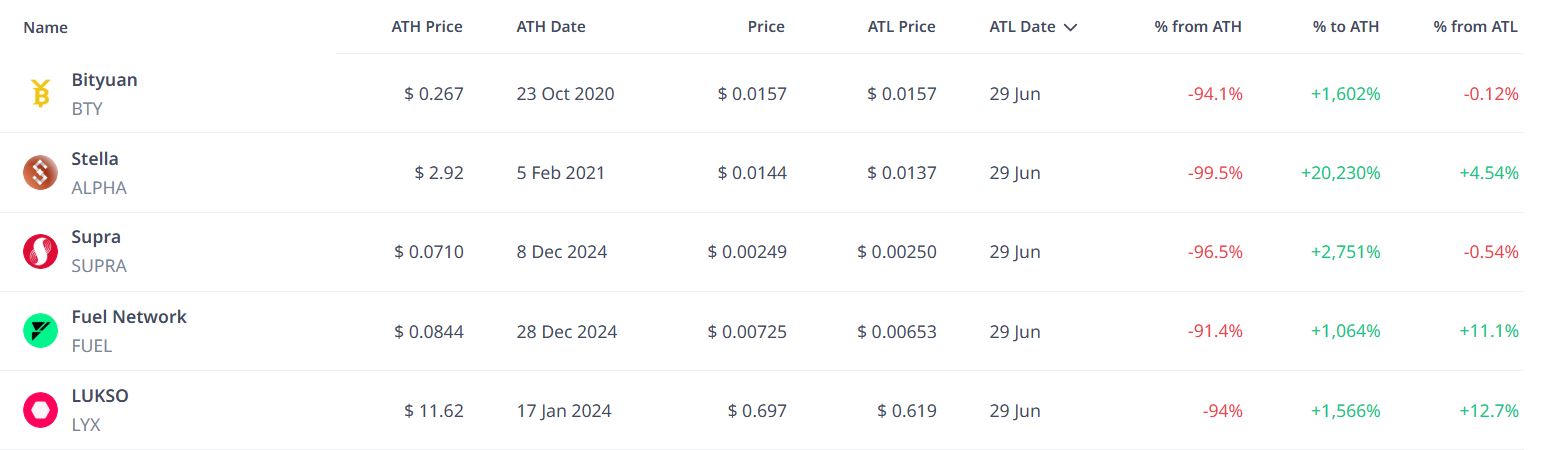The width and height of the screenshot is (1549, 450).
Task: Sort by % from ATL column
Action: click(1475, 27)
